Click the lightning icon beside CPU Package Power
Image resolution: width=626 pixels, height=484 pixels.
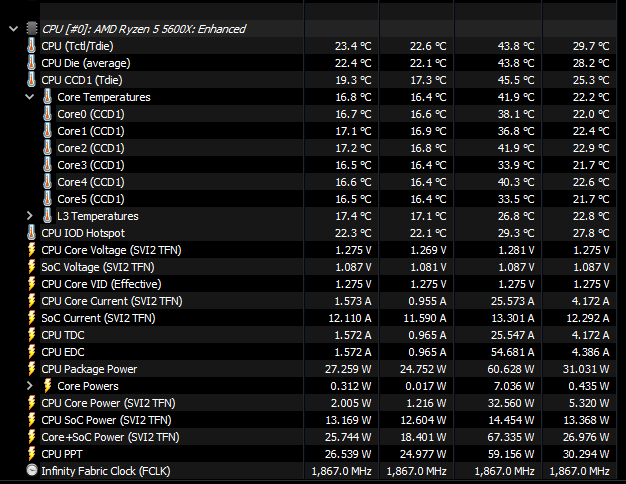point(31,369)
